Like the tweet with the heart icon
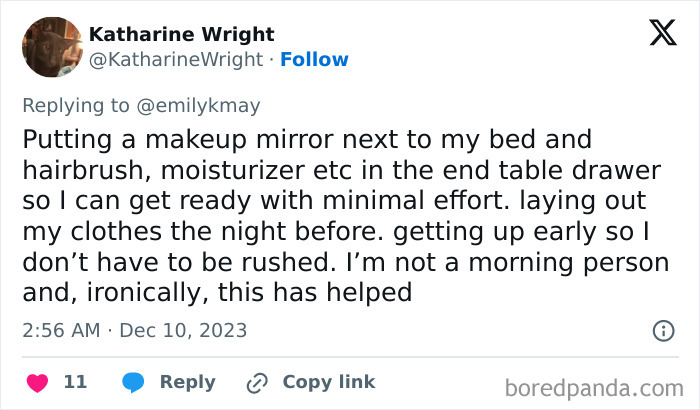Viewport: 700px width, 410px height. (x=38, y=382)
